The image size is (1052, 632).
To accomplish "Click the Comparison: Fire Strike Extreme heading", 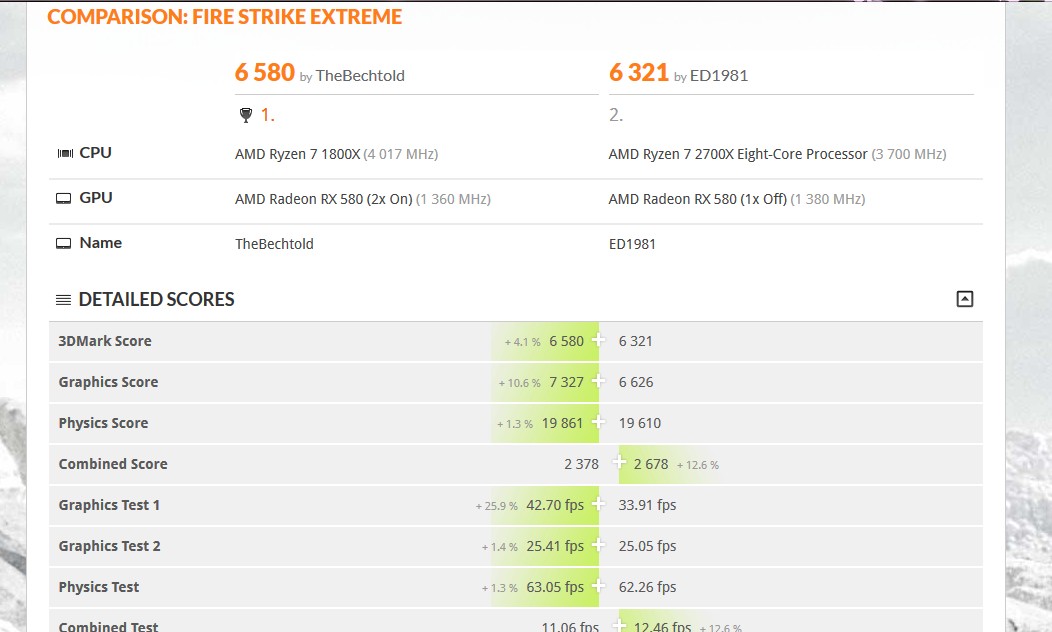I will click(x=224, y=17).
